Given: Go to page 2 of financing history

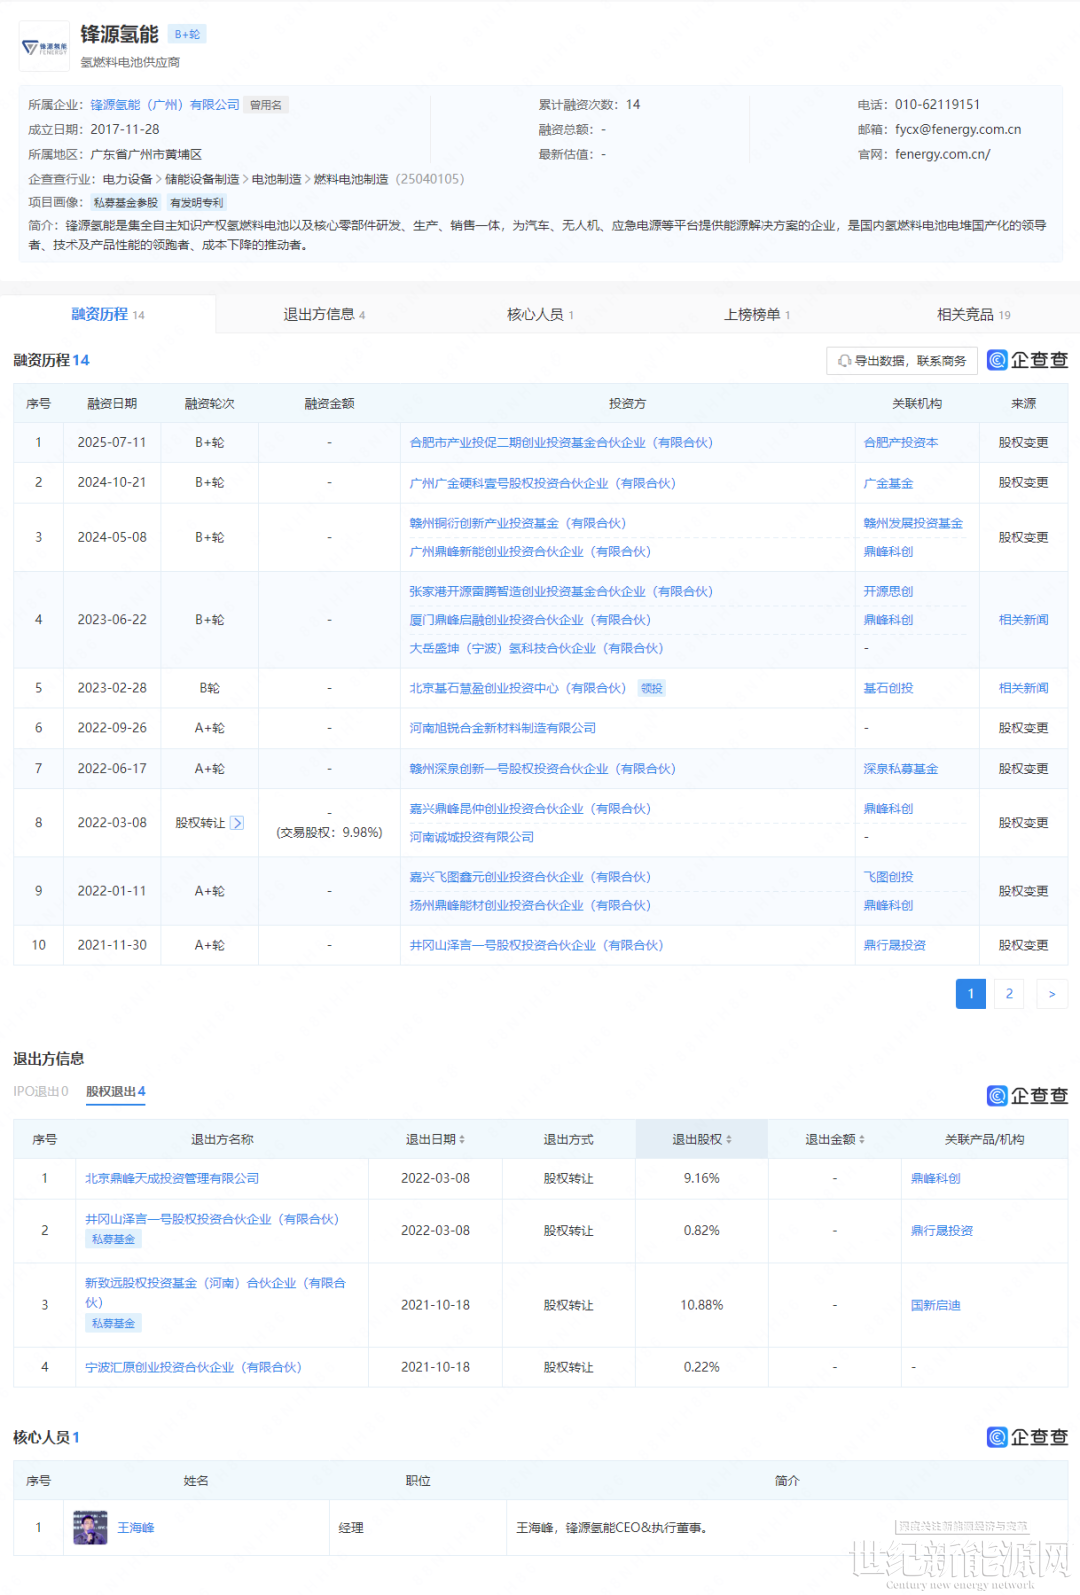Looking at the screenshot, I should [x=1009, y=994].
